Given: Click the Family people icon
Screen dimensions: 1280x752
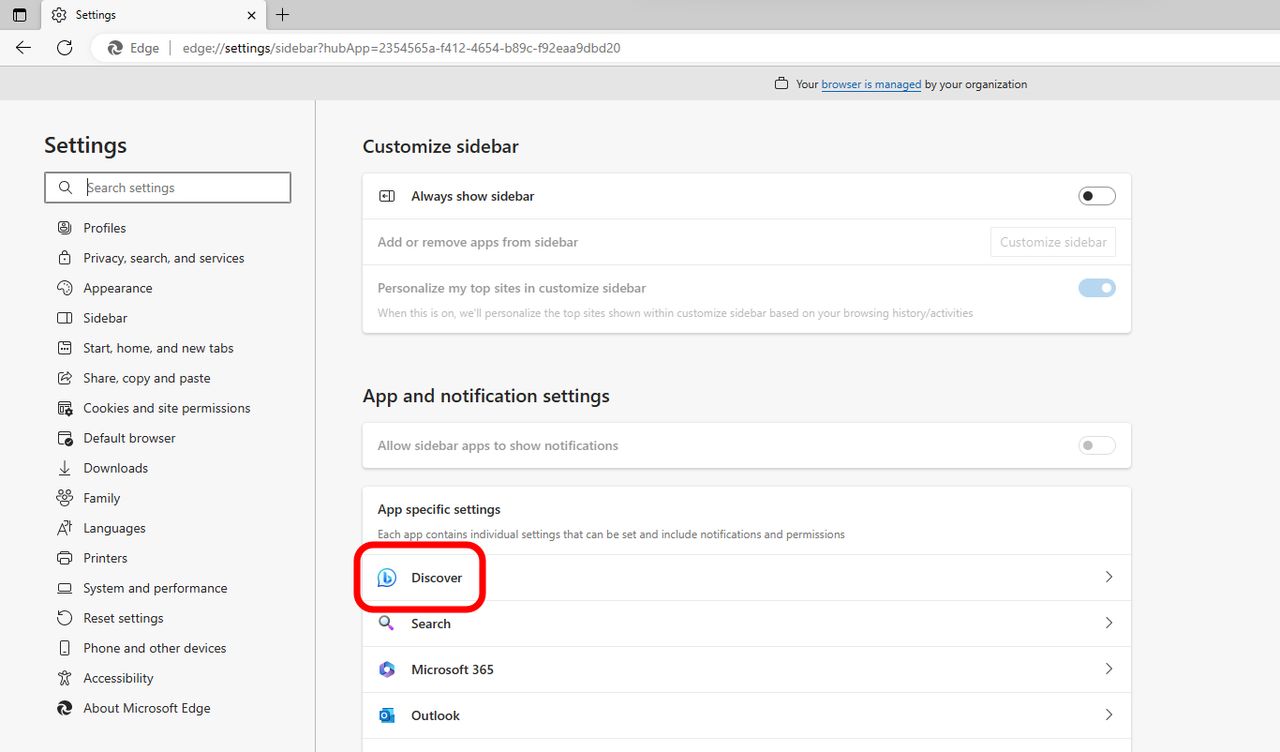Looking at the screenshot, I should 65,498.
